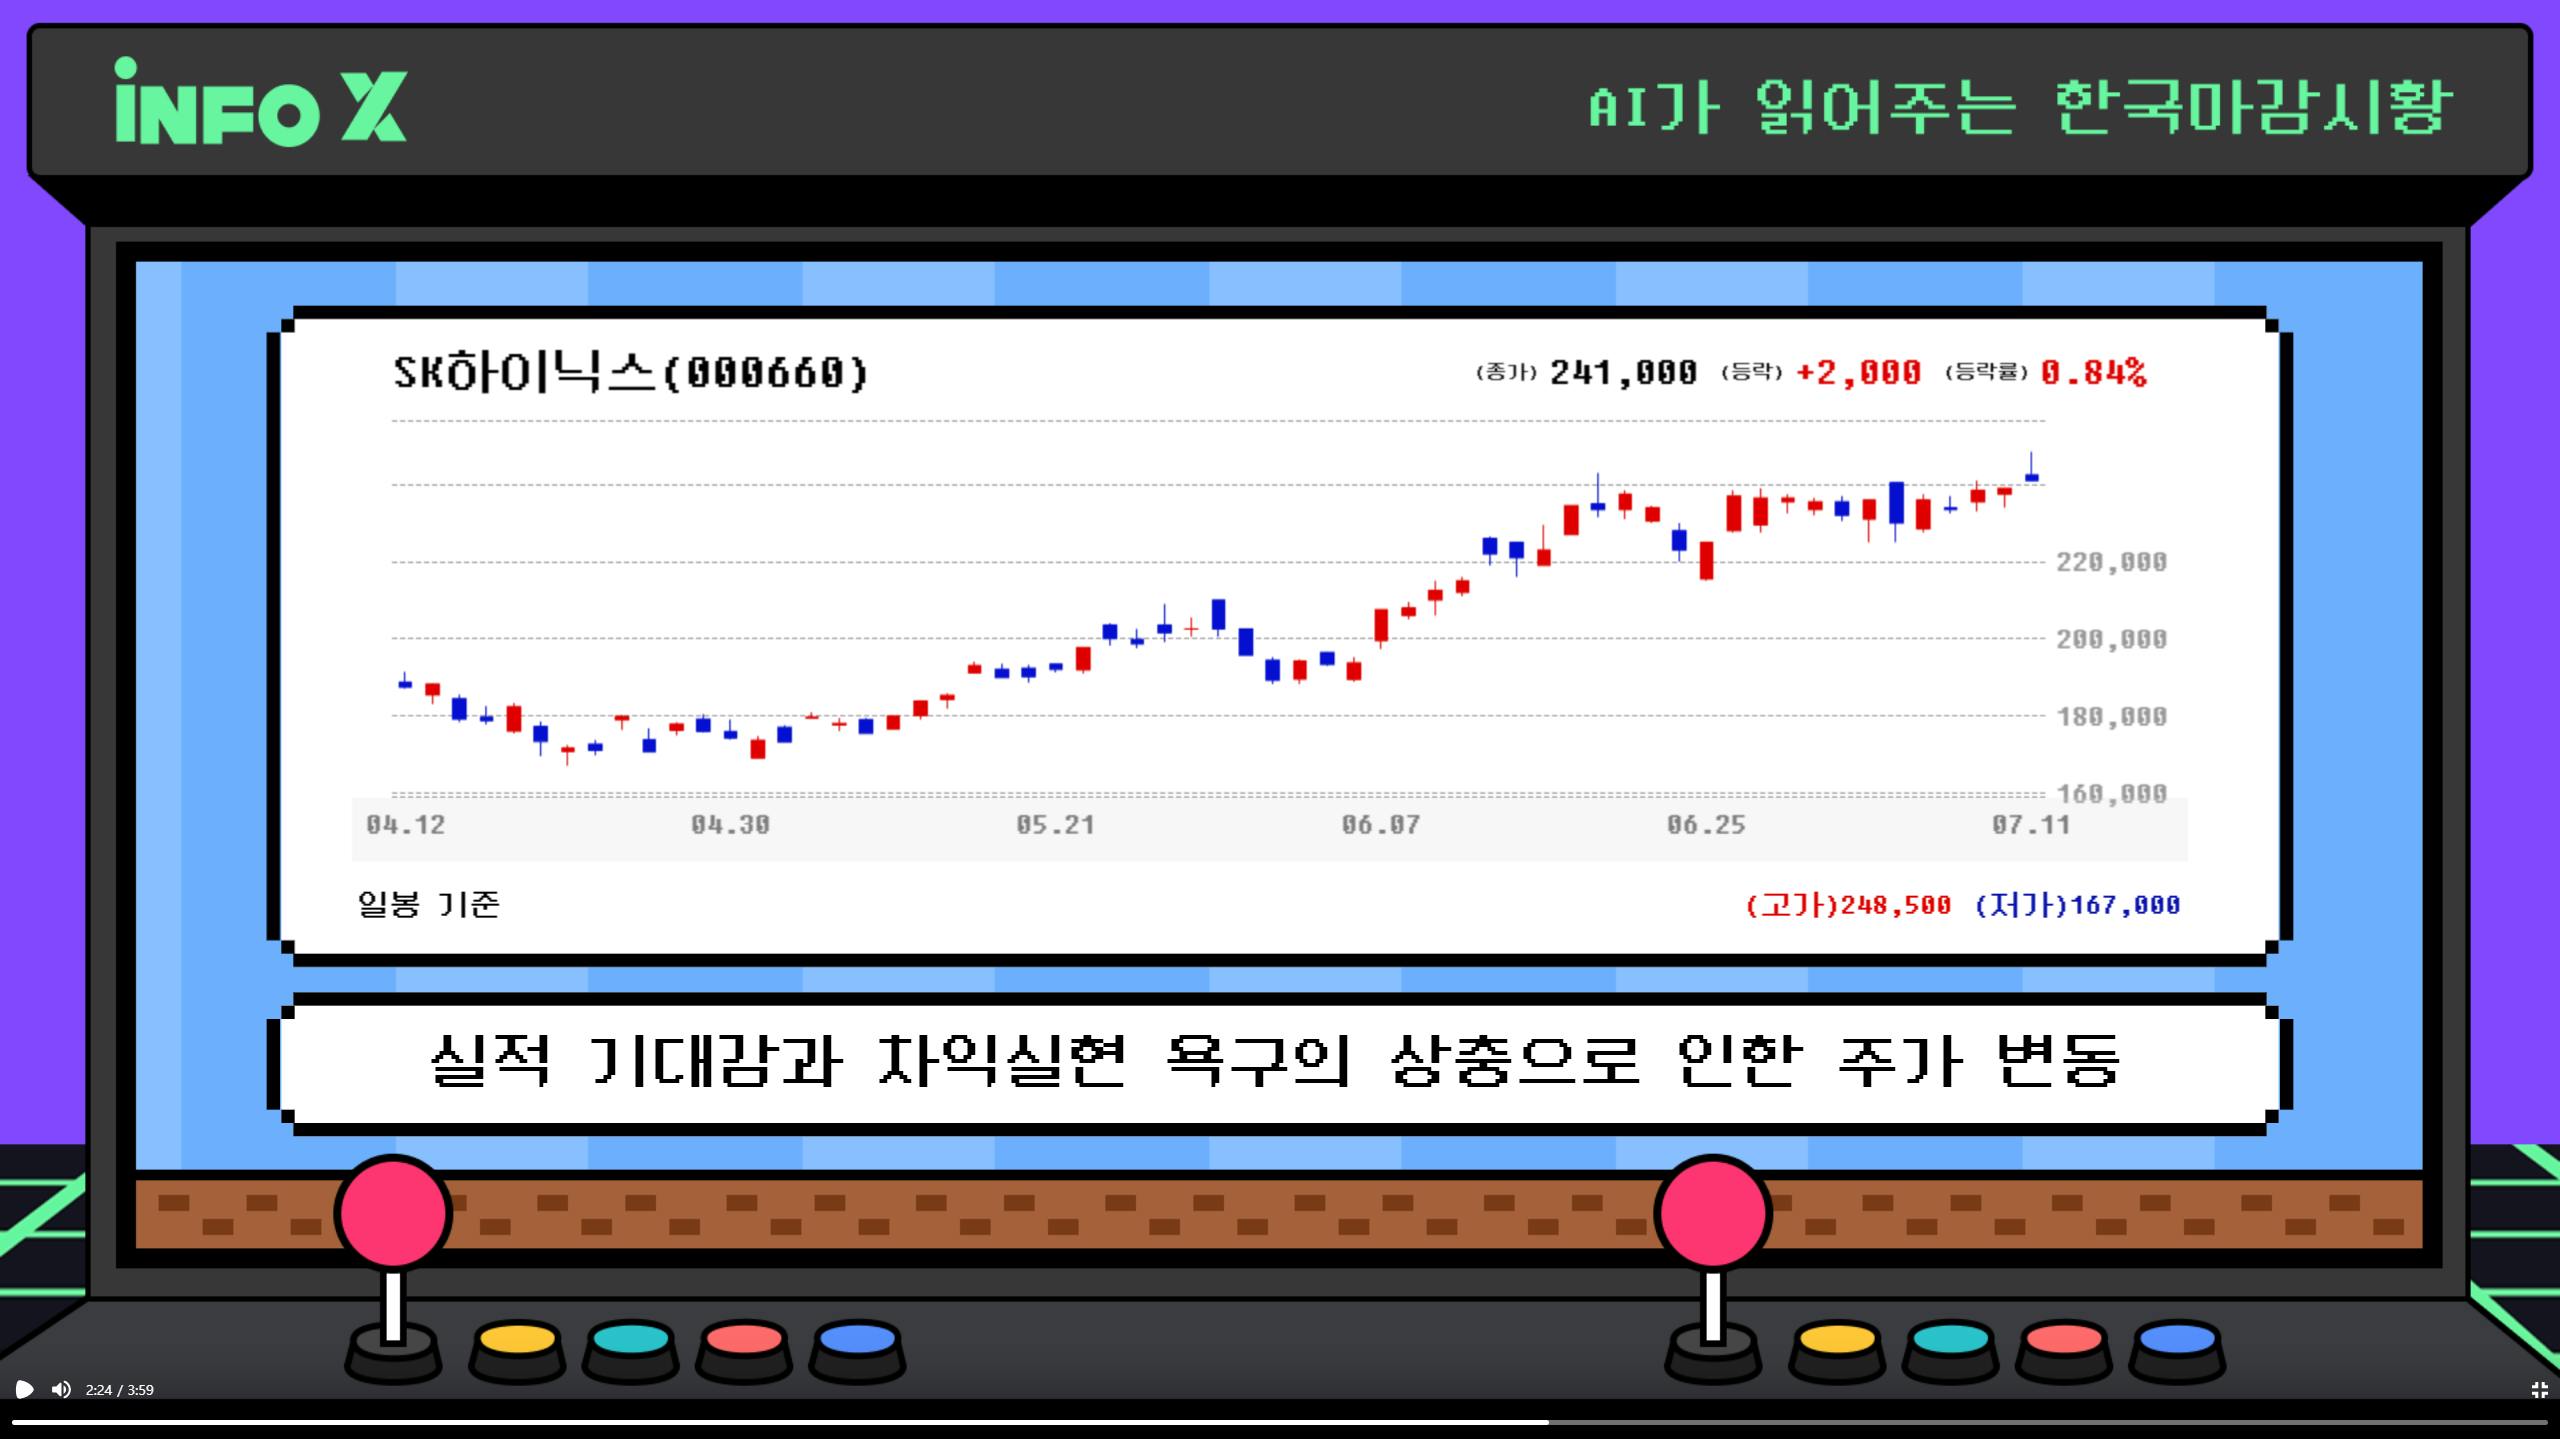
Task: Mute the video with the speaker icon
Action: click(x=61, y=1389)
